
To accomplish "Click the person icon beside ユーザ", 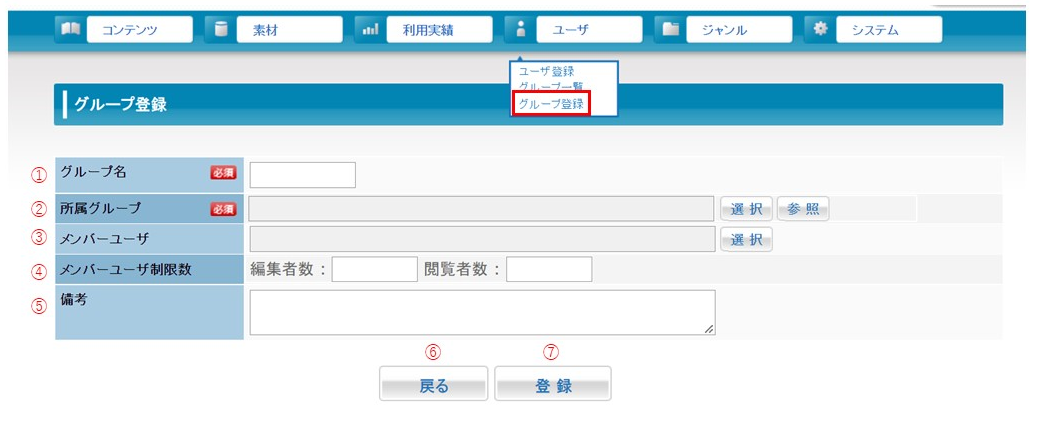I will (x=520, y=30).
